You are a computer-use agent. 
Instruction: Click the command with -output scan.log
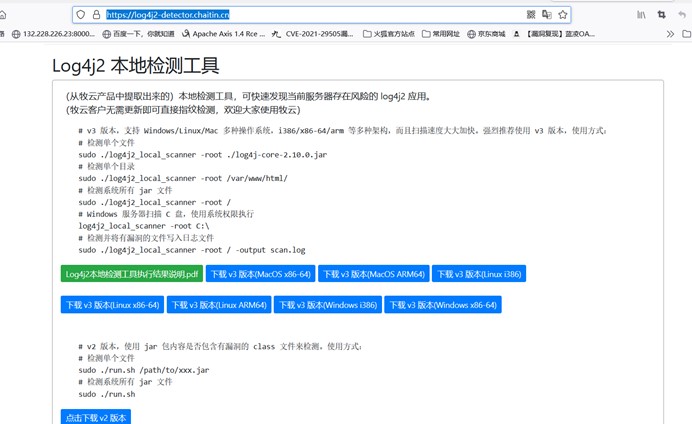192,250
